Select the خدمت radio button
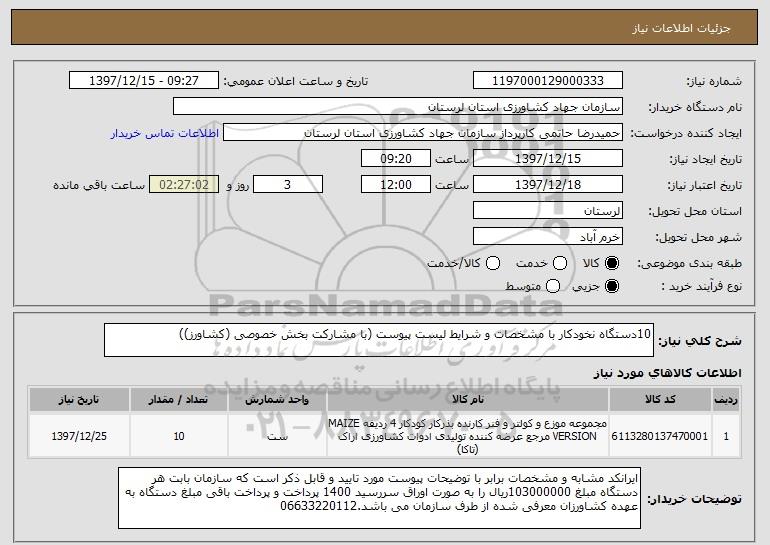 coord(560,263)
